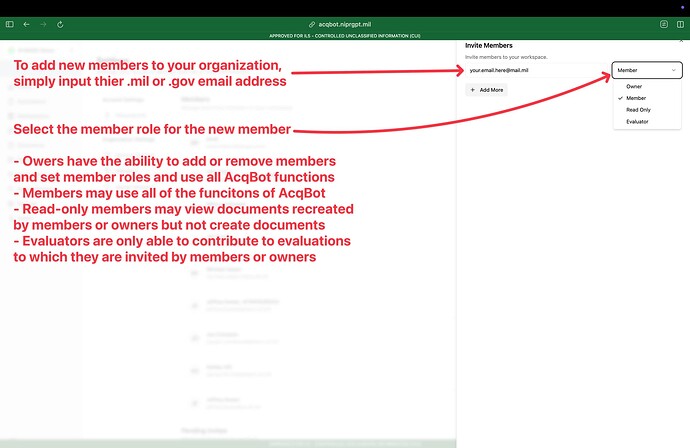690x448 pixels.
Task: Open the share icon in the browser toolbar
Action: [664, 24]
